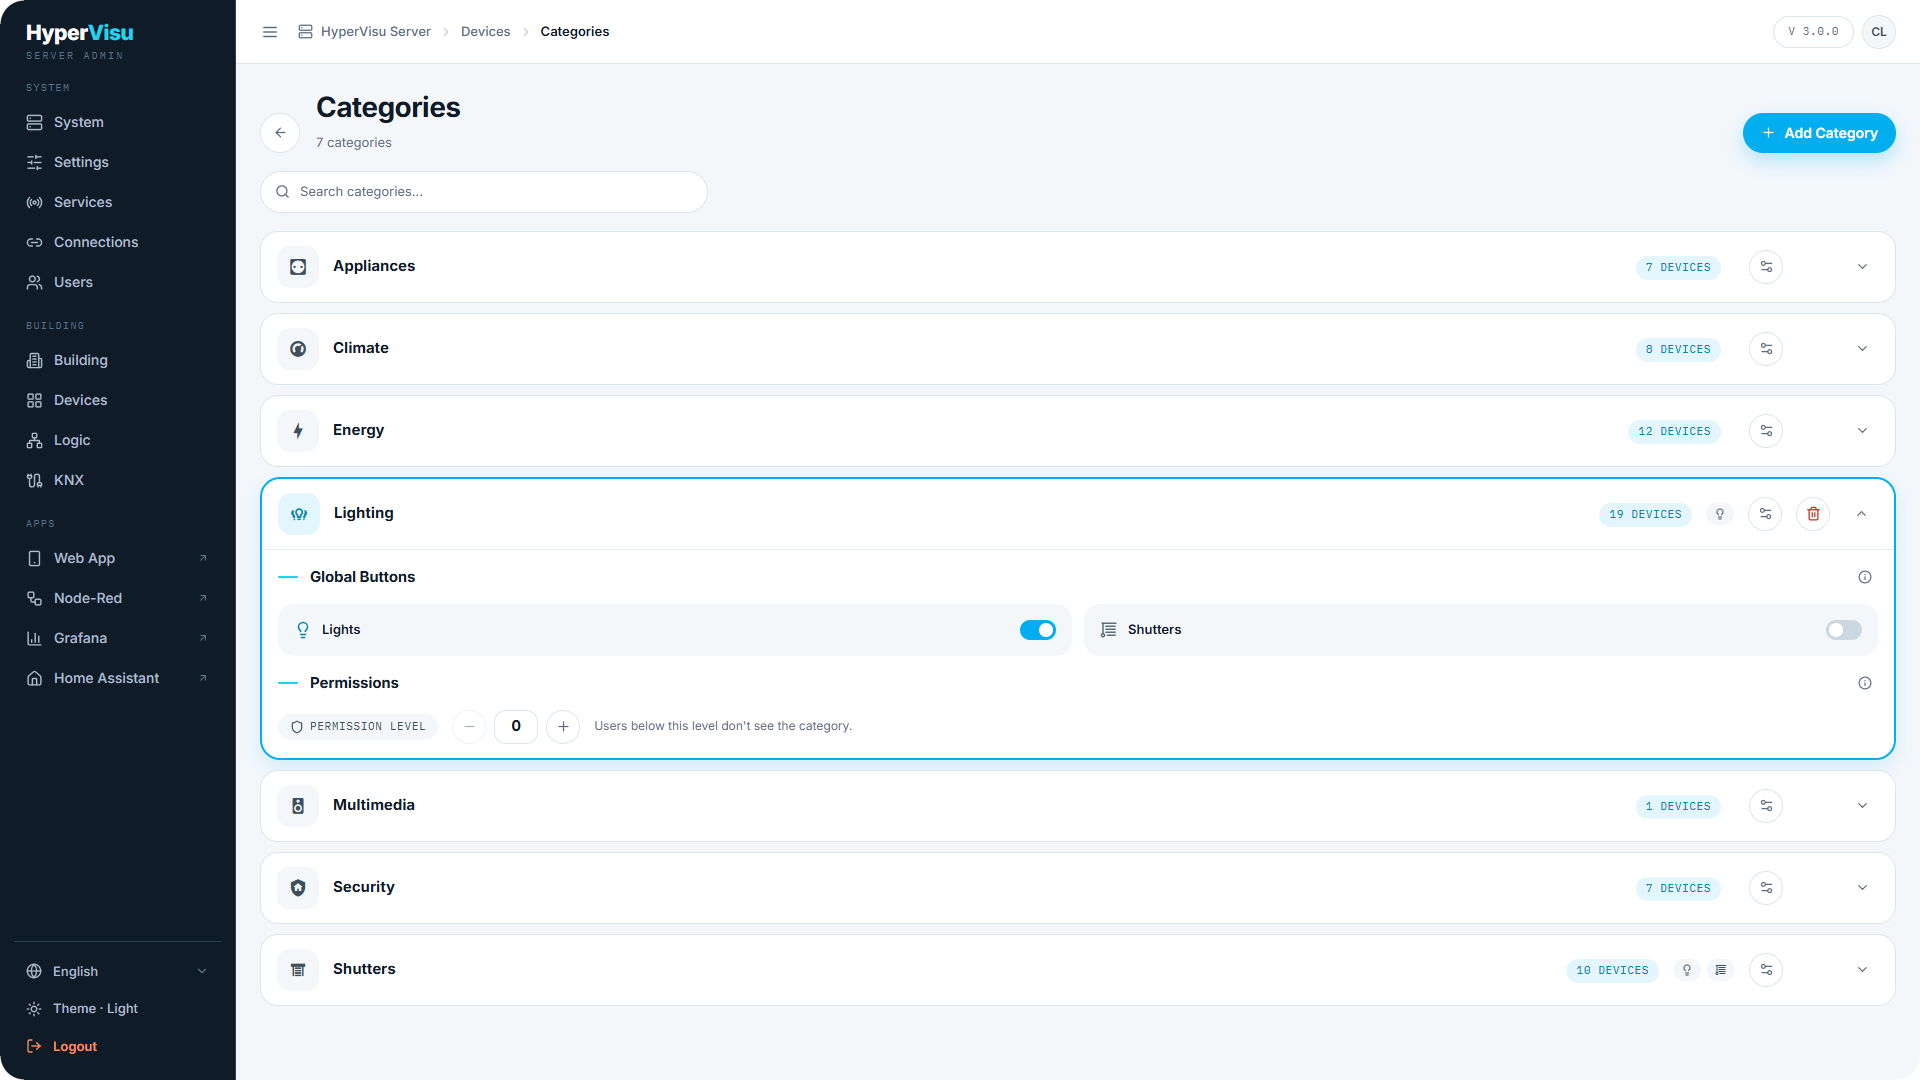Click the shutter badge icon in Shutters row
Image resolution: width=1920 pixels, height=1080 pixels.
(x=1720, y=970)
